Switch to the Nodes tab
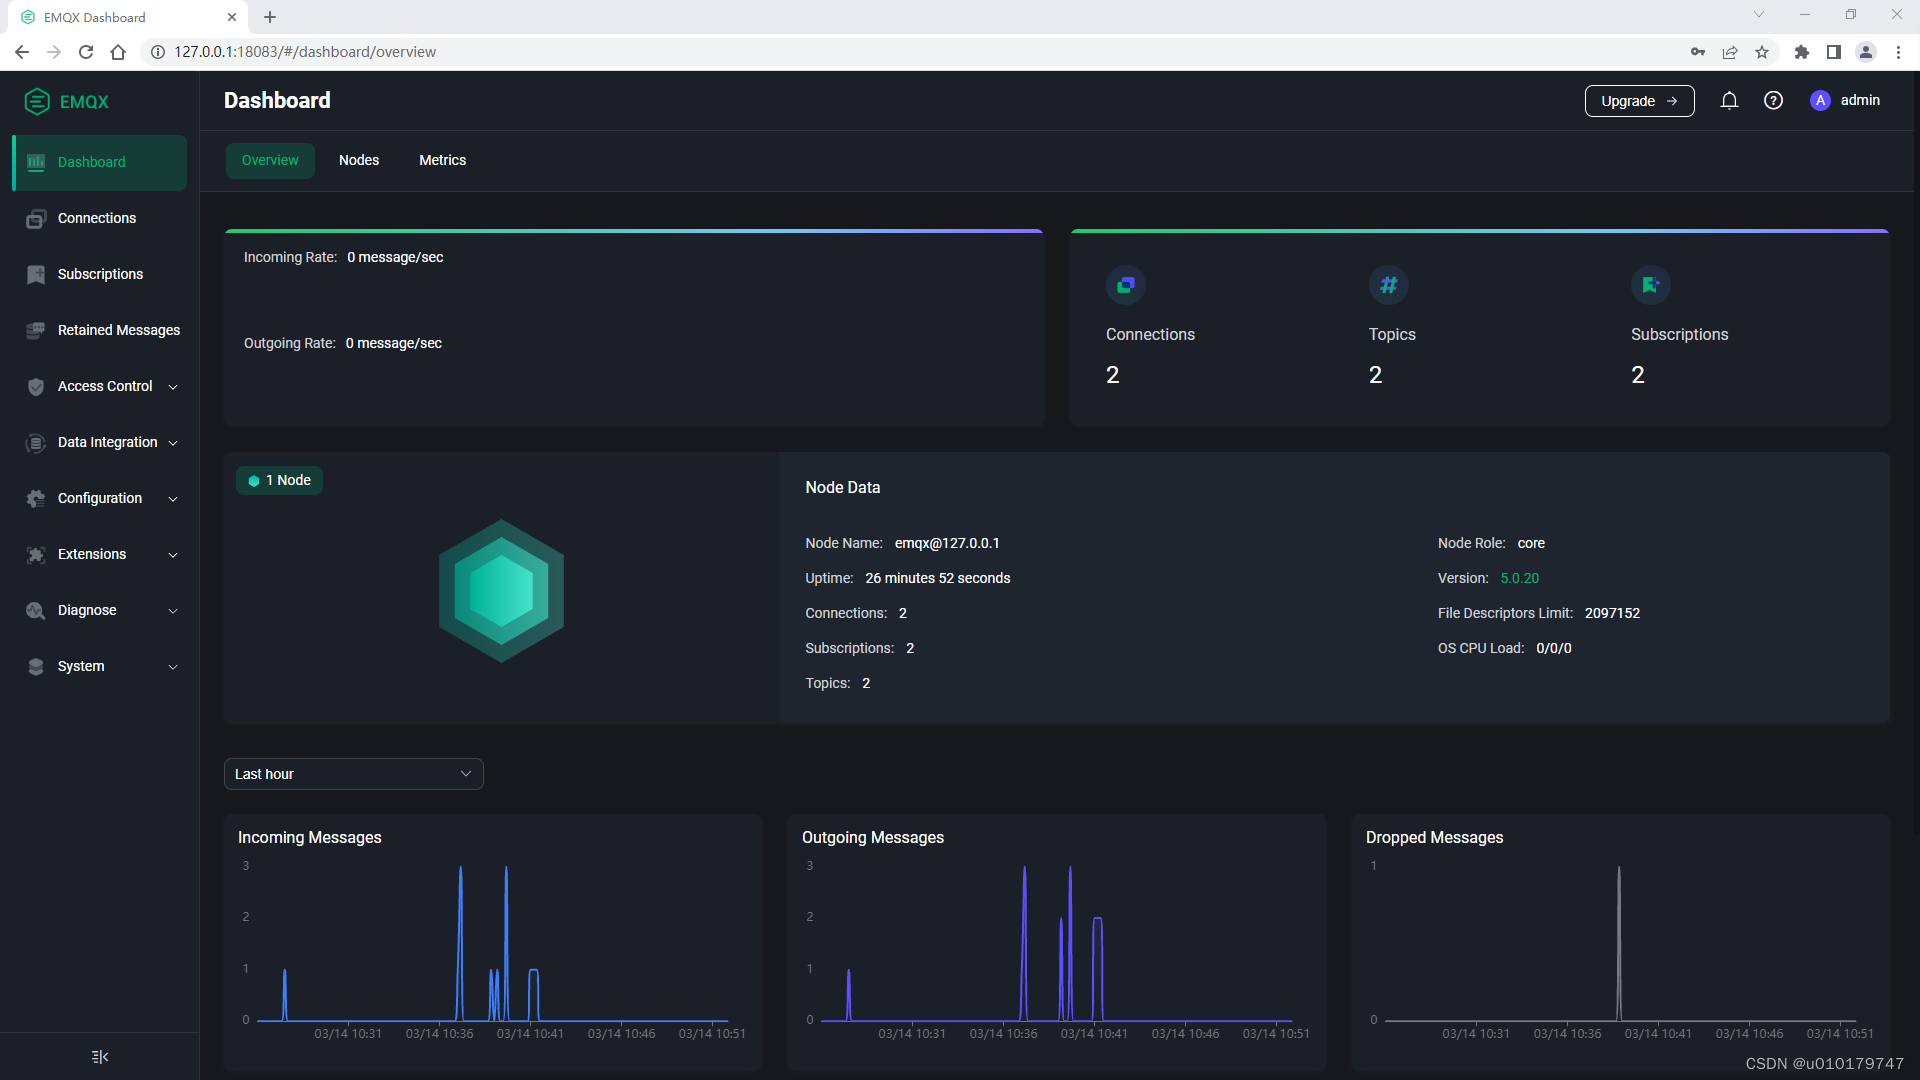 tap(358, 160)
